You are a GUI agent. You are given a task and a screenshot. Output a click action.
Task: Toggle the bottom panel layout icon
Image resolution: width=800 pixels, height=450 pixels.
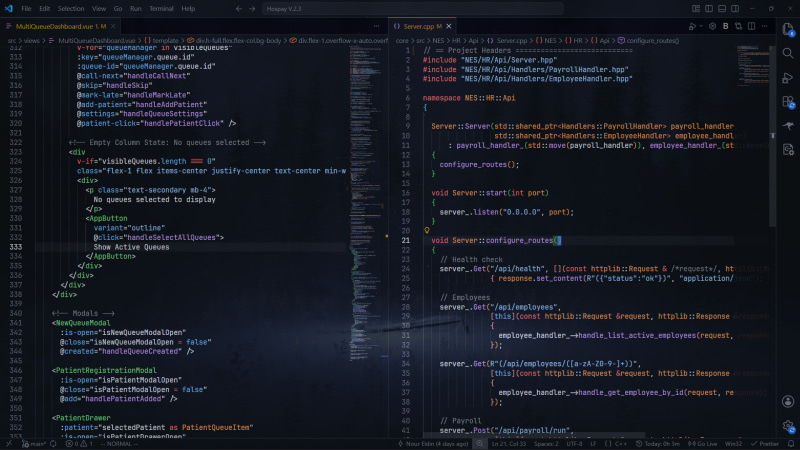tap(722, 9)
